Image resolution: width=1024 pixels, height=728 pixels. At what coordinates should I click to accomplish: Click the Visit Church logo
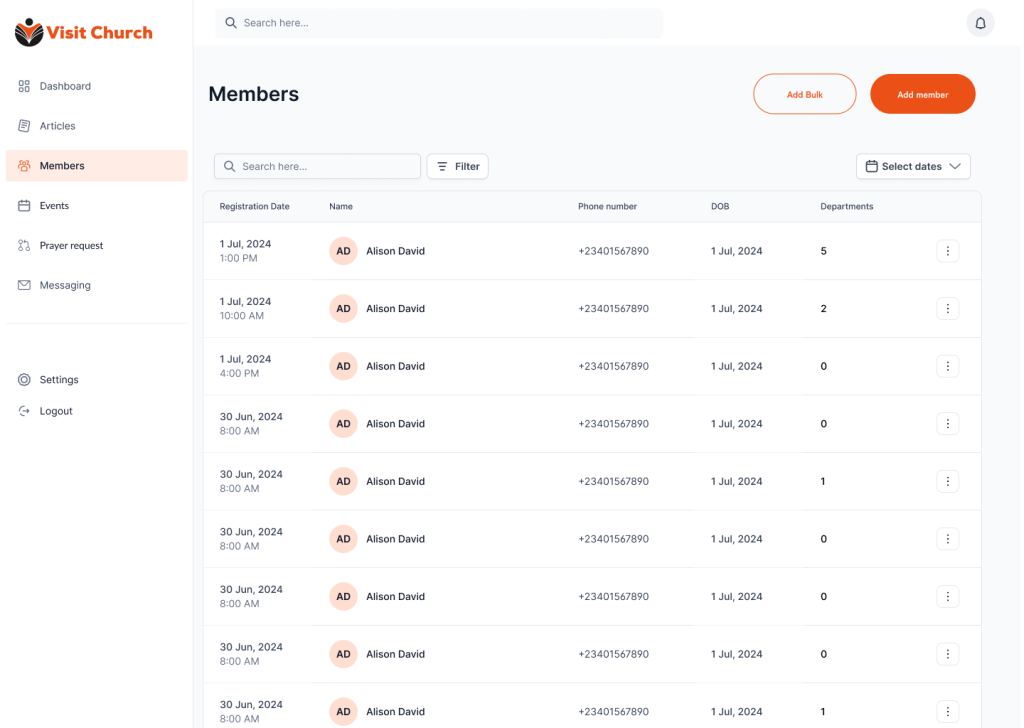(x=84, y=33)
